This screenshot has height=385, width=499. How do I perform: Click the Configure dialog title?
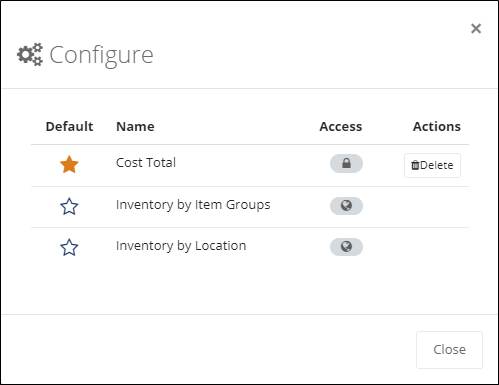coord(101,55)
